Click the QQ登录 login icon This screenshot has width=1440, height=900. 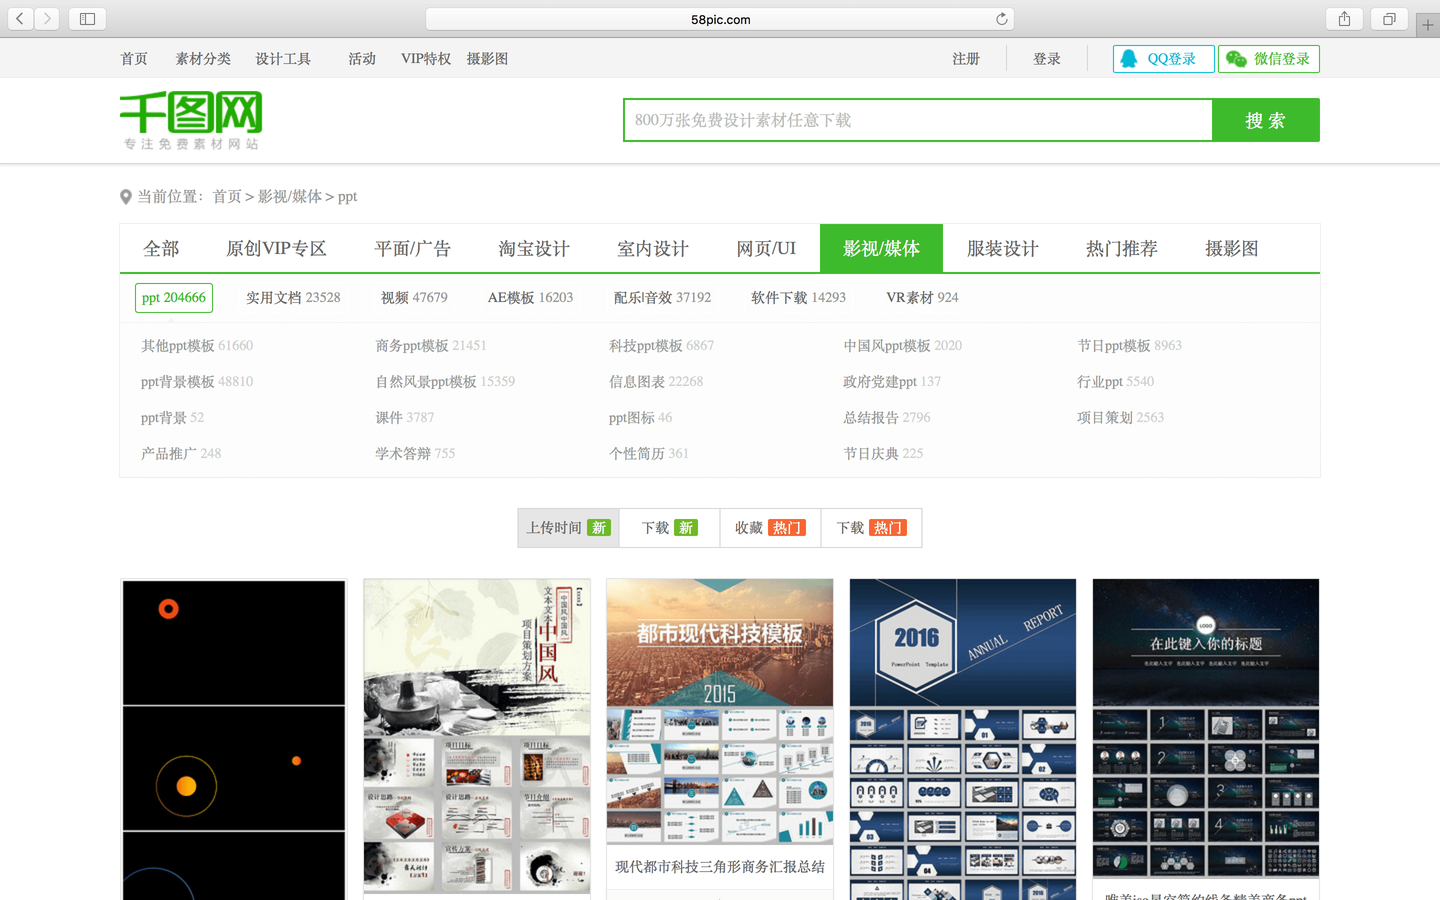pyautogui.click(x=1129, y=59)
